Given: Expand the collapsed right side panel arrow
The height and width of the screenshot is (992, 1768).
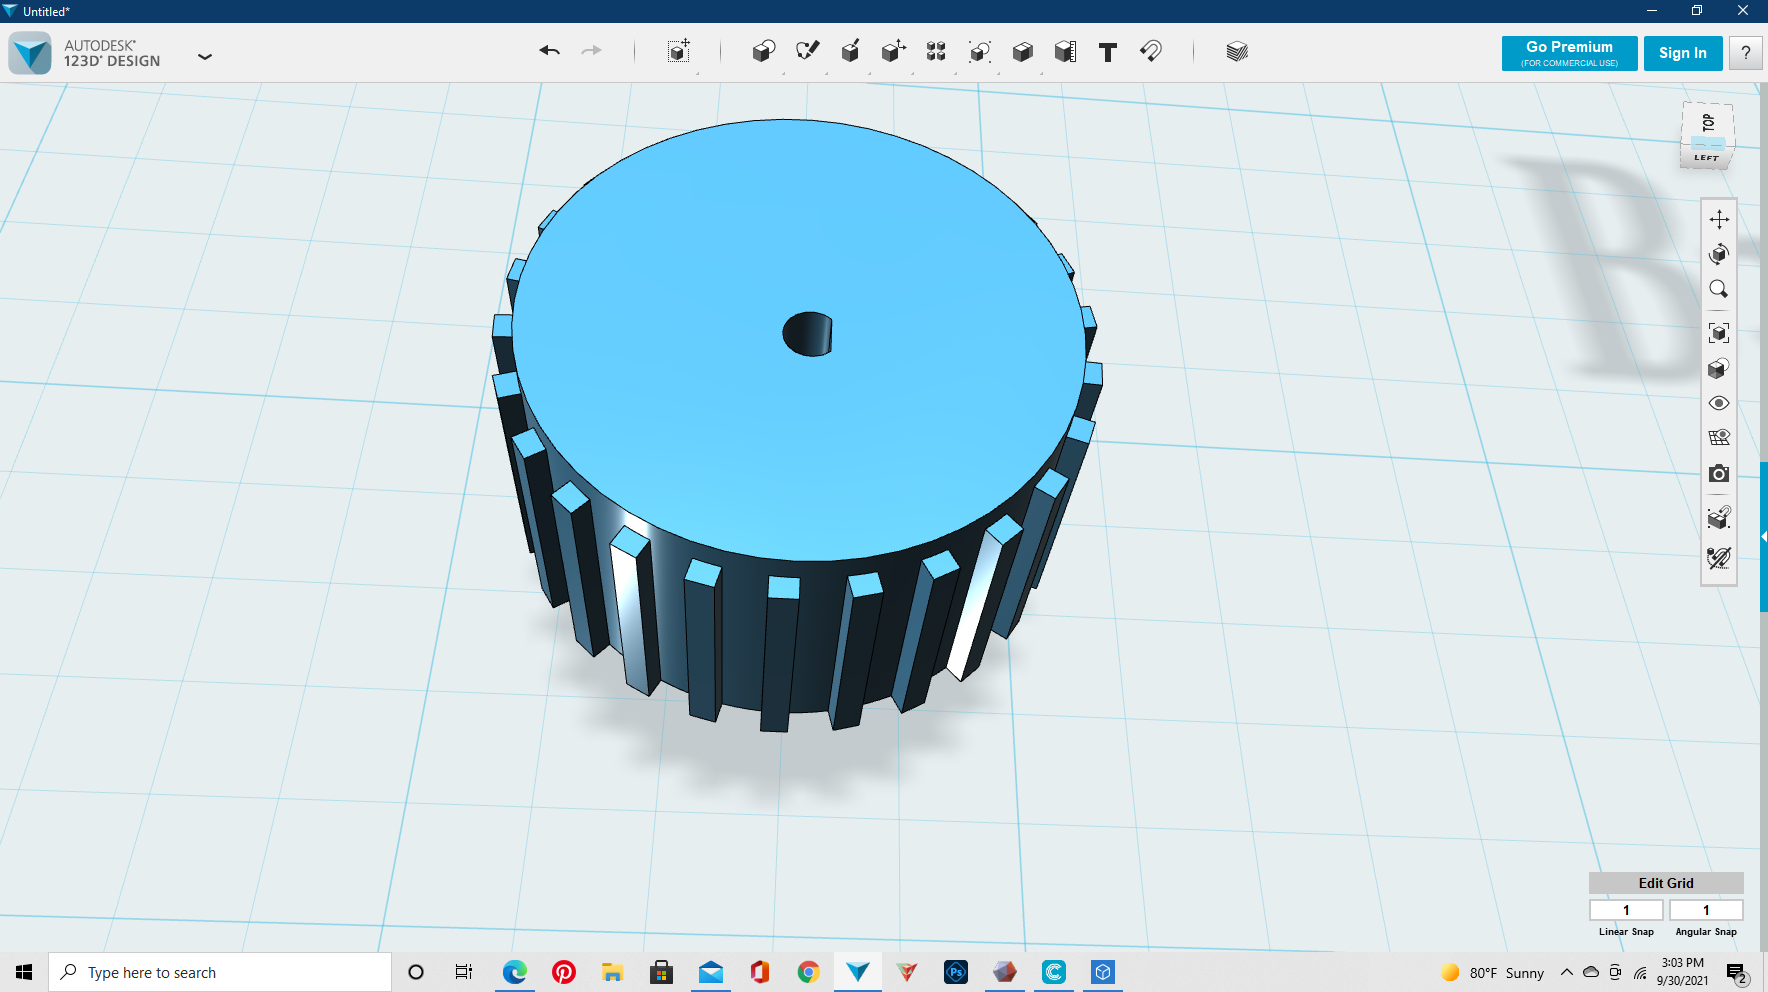Looking at the screenshot, I should tap(1763, 537).
